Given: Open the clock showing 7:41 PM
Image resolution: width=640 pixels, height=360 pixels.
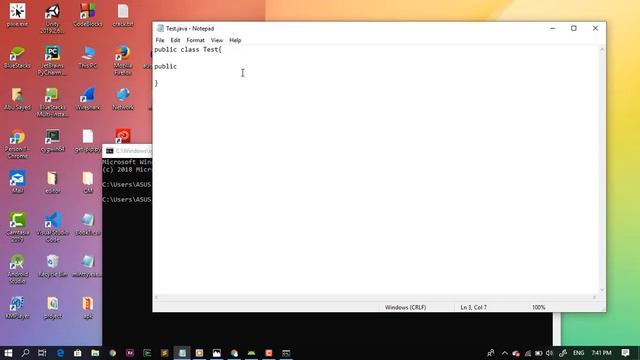Looking at the screenshot, I should (602, 353).
